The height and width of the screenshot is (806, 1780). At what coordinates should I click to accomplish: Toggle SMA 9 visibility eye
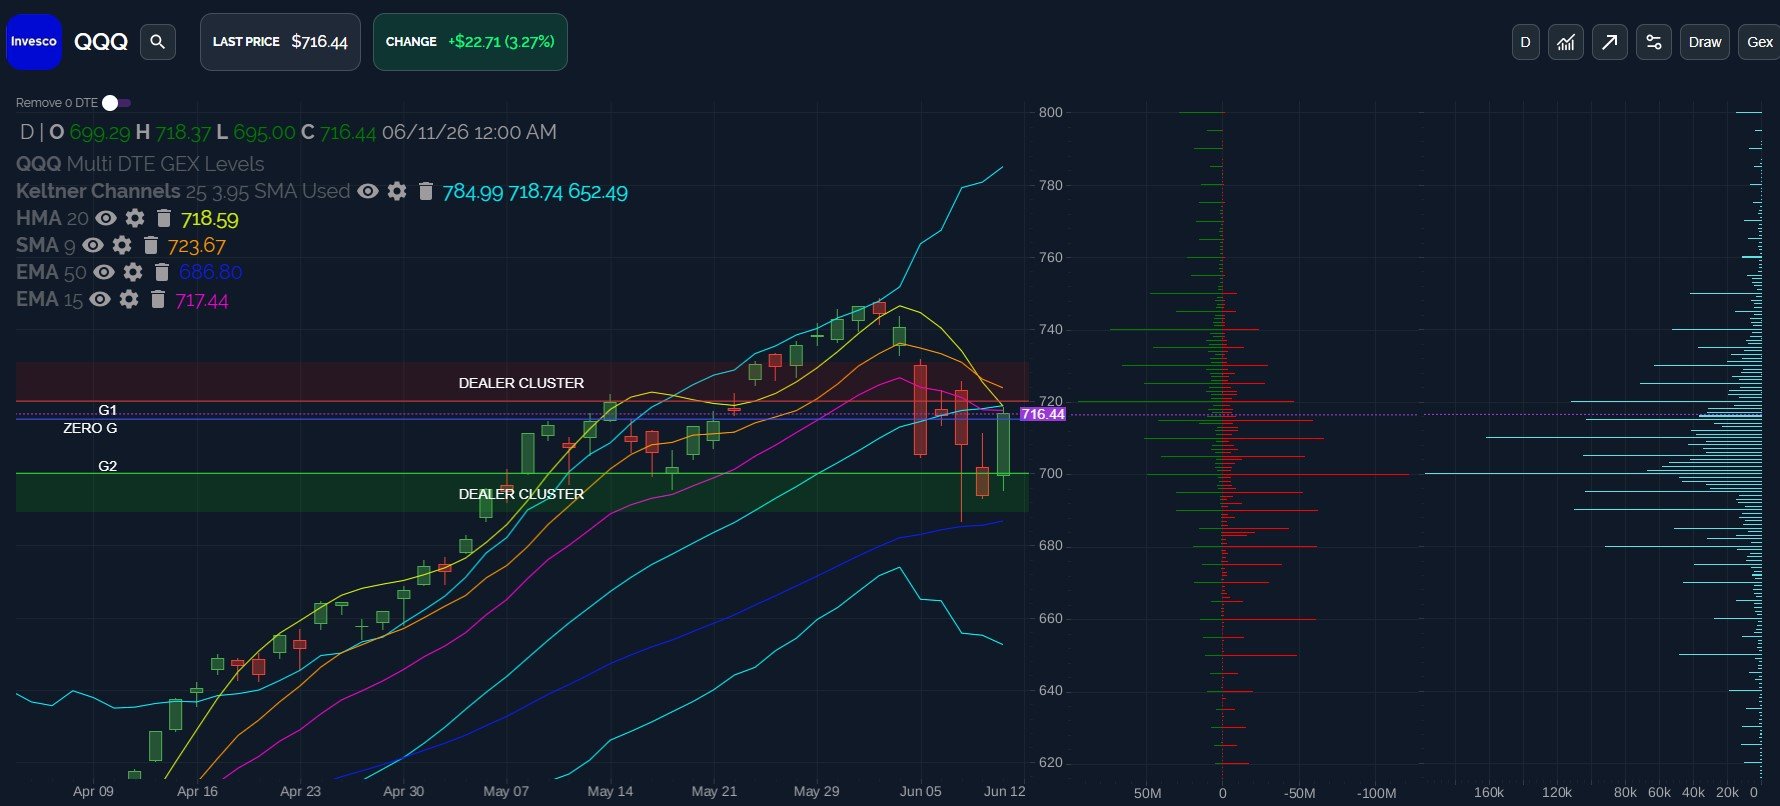pyautogui.click(x=93, y=245)
